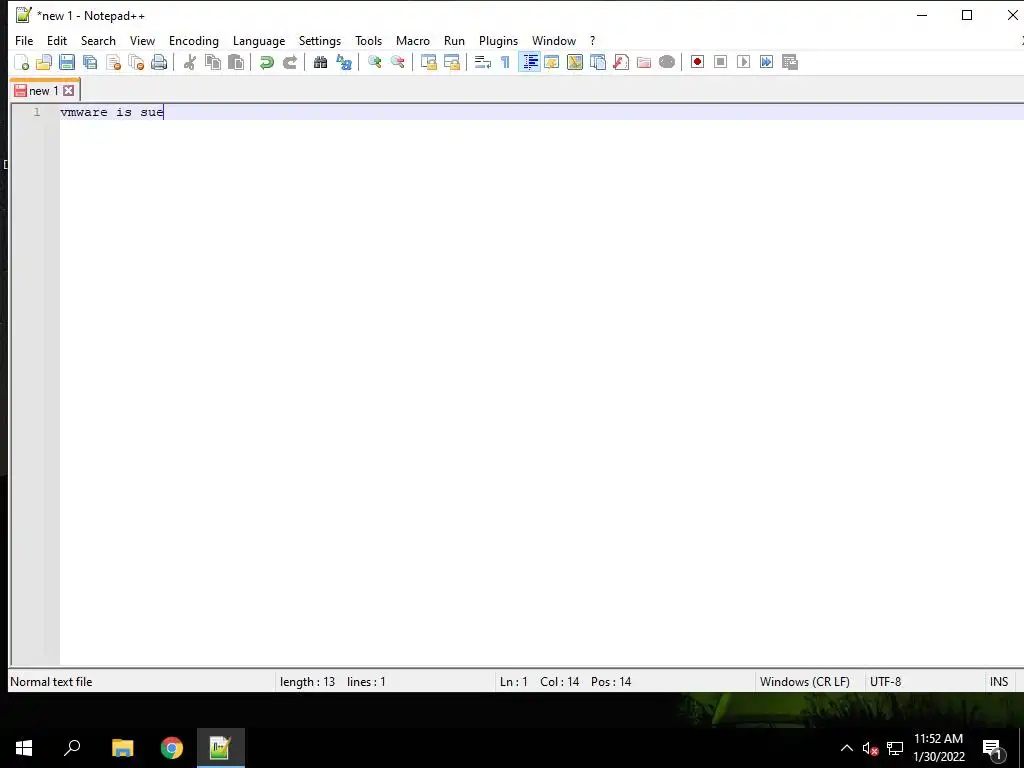This screenshot has width=1024, height=768.
Task: Click 'length : 13' status entry
Action: pyautogui.click(x=308, y=682)
